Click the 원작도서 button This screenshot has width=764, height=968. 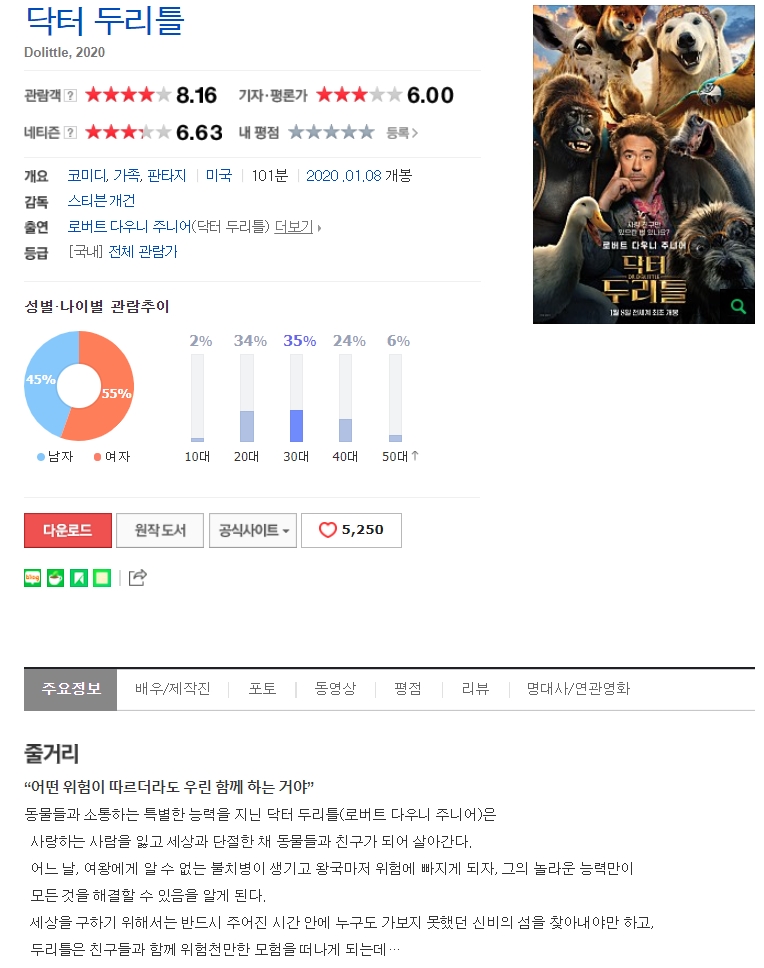[x=160, y=530]
